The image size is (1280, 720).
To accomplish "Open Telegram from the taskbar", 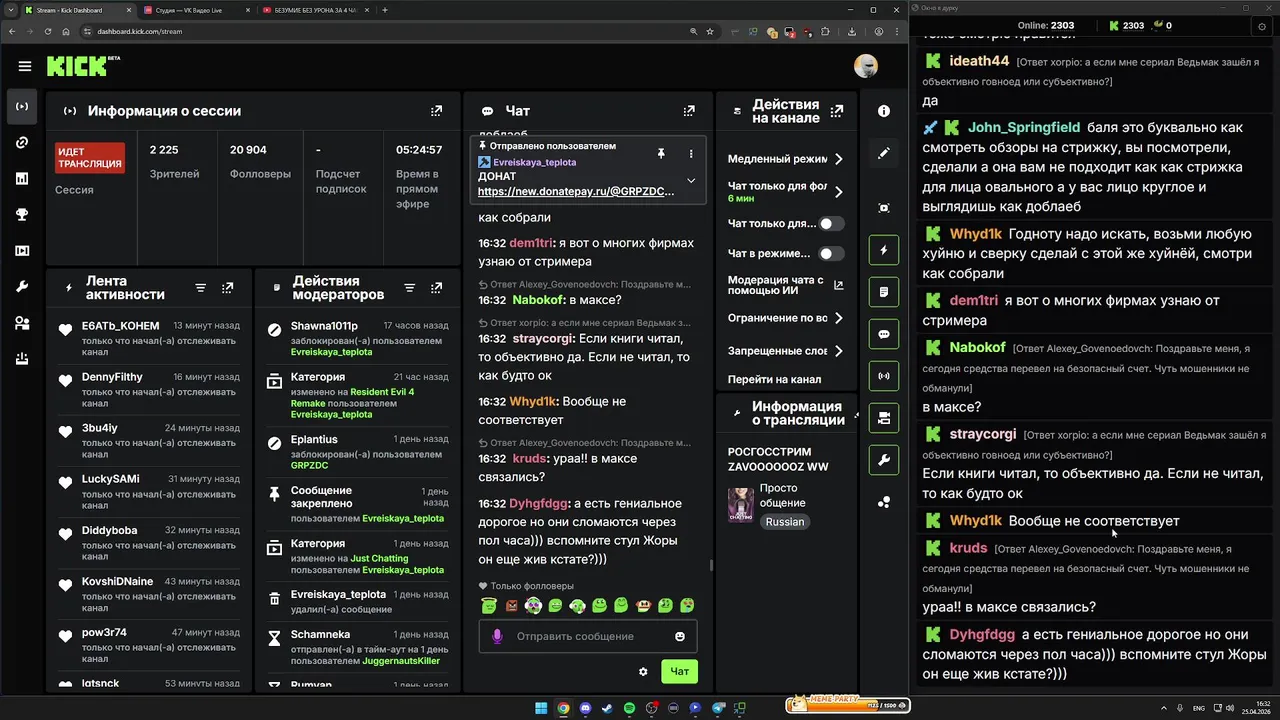I will point(717,708).
